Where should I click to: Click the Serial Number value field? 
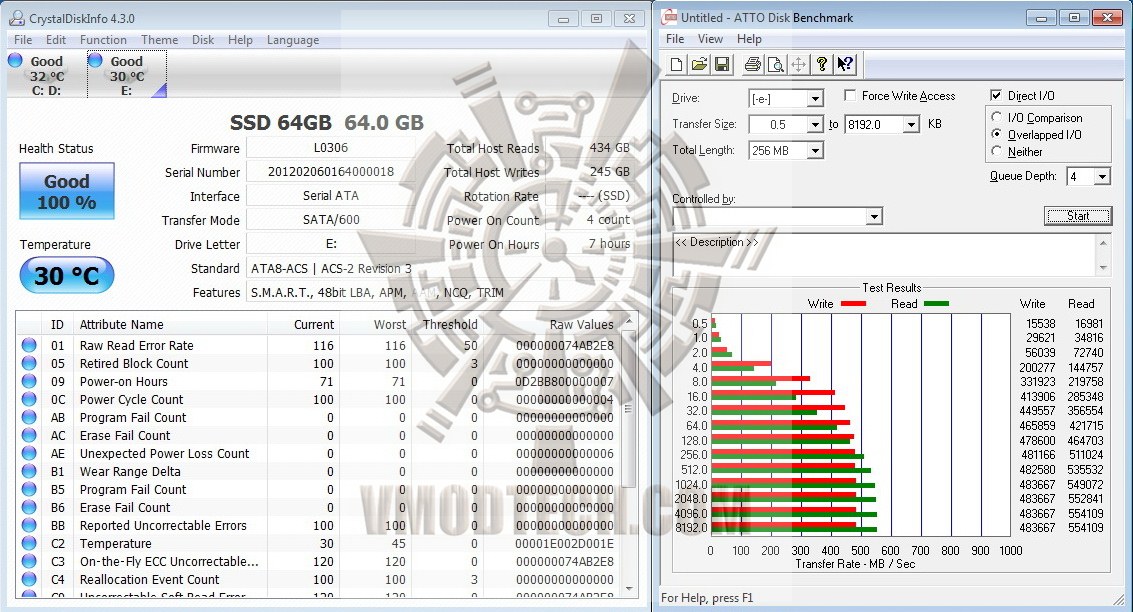pos(330,172)
